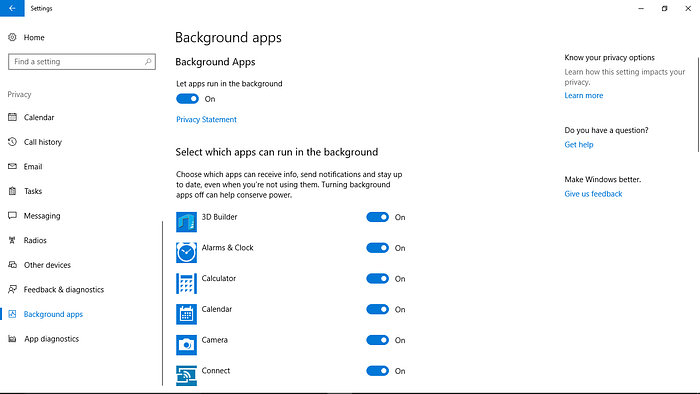
Task: Go to Email privacy settings
Action: tap(33, 166)
